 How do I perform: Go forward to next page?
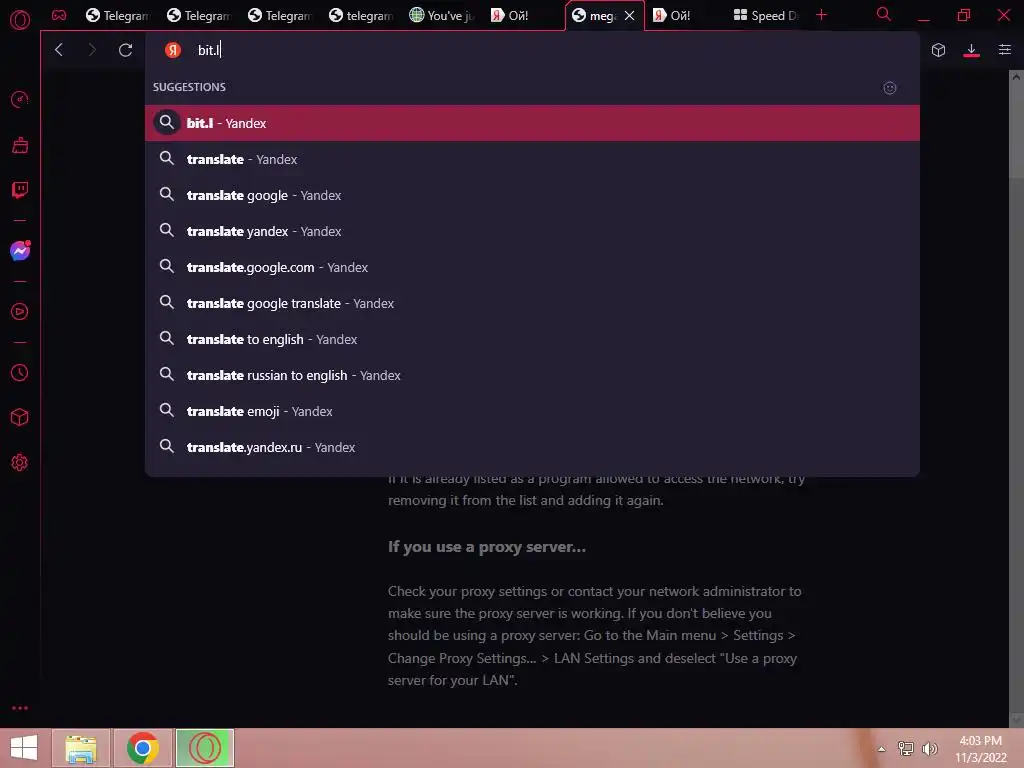coord(92,50)
